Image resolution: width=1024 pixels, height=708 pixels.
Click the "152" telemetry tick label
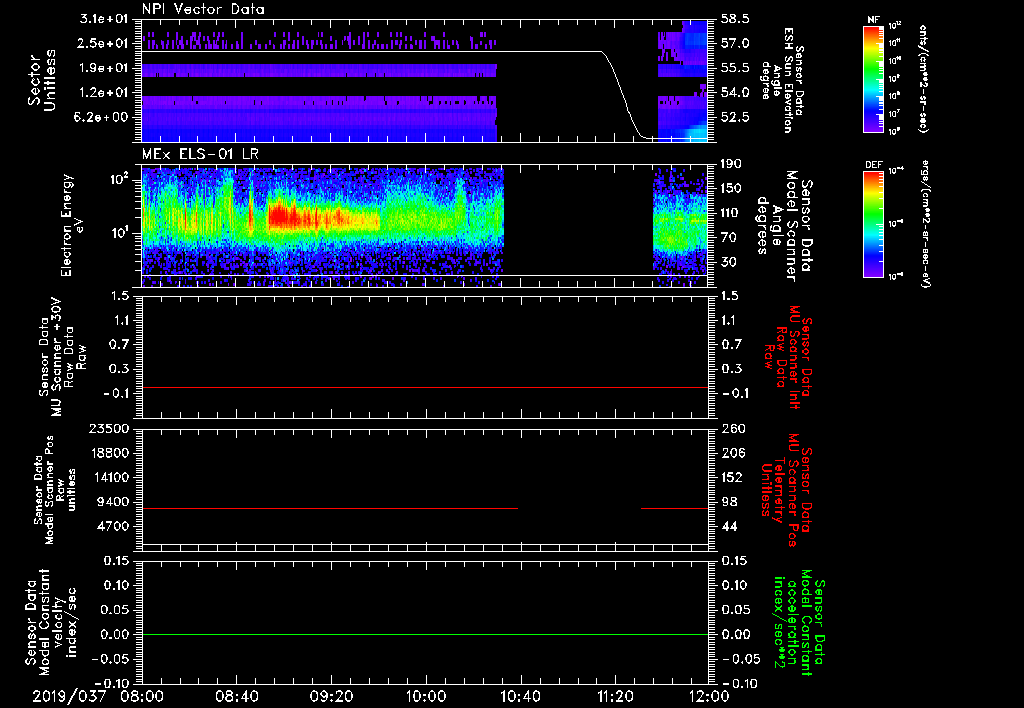732,478
